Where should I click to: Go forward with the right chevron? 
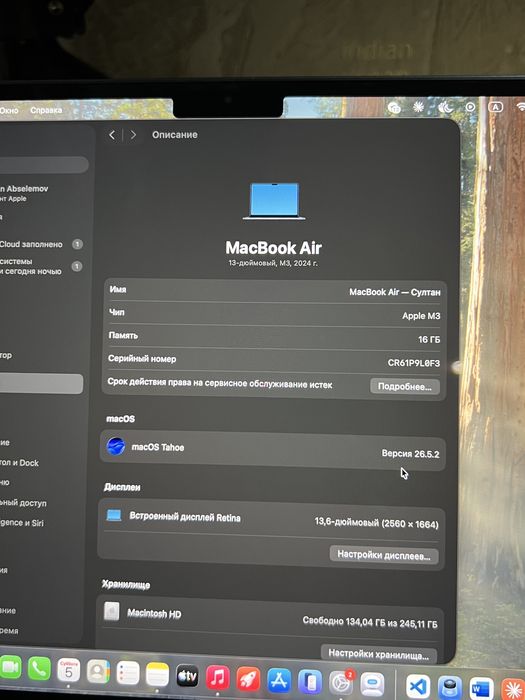click(x=133, y=135)
